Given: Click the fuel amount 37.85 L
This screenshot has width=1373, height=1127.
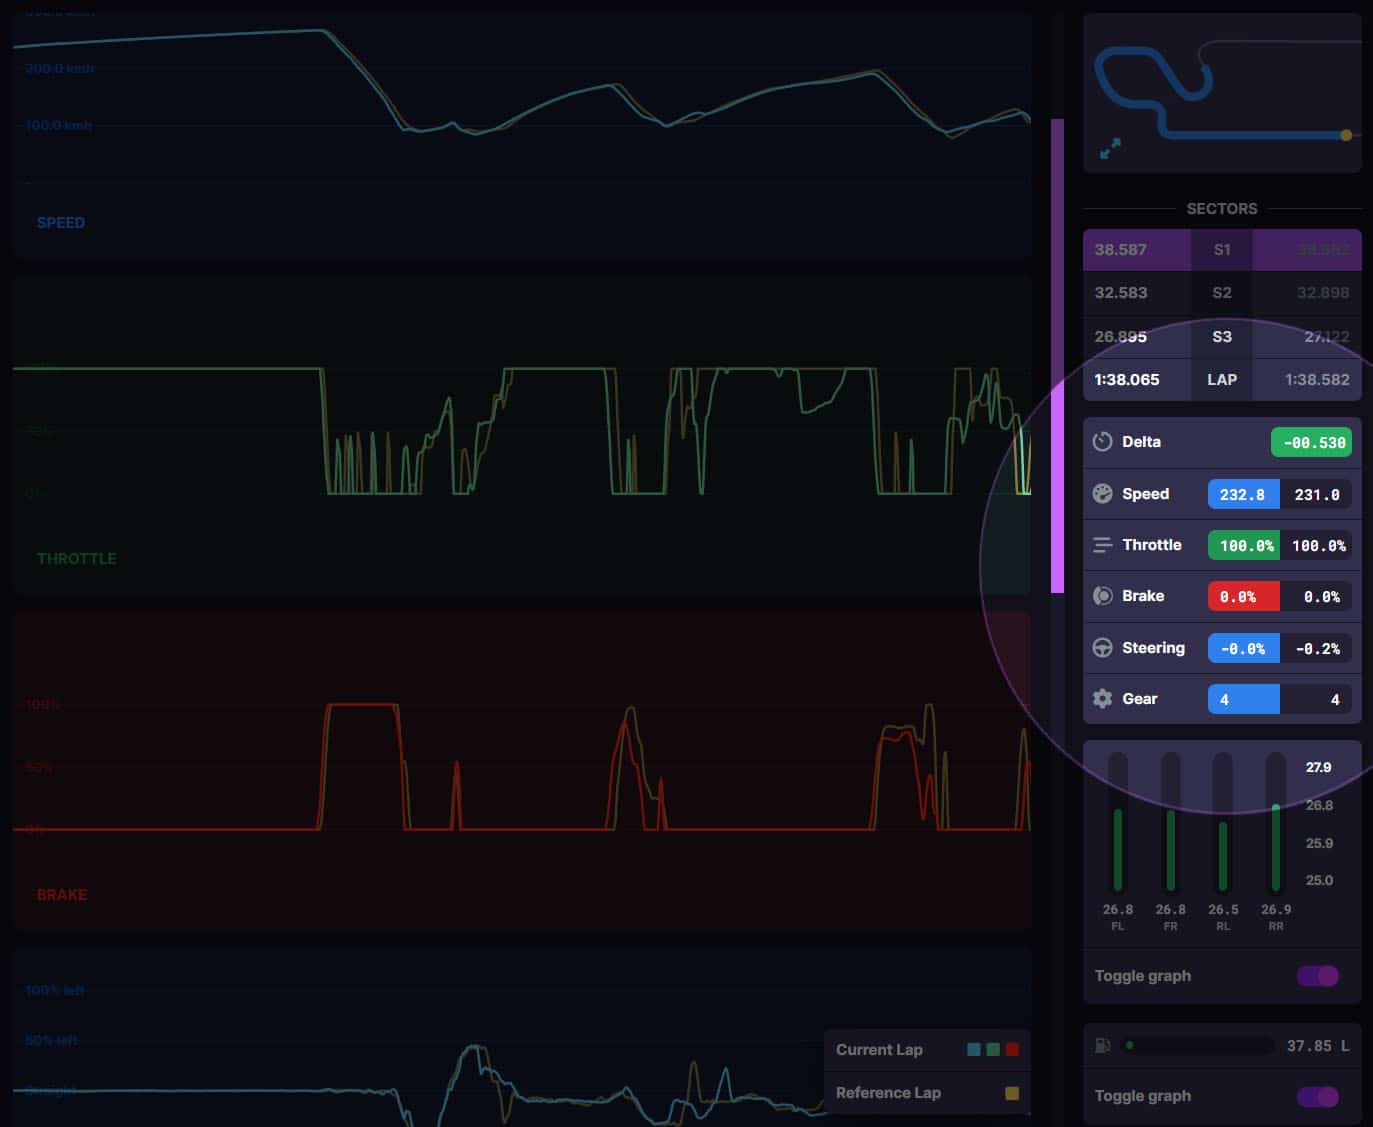Looking at the screenshot, I should (1318, 1046).
